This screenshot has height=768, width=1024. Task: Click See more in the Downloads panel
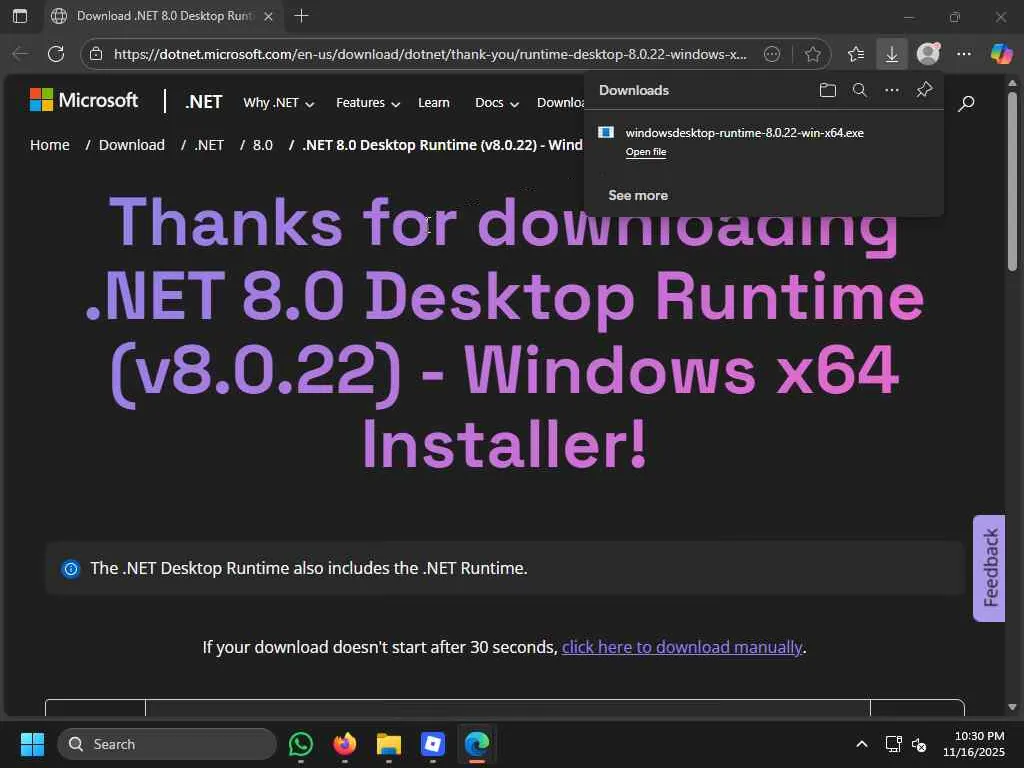tap(638, 195)
